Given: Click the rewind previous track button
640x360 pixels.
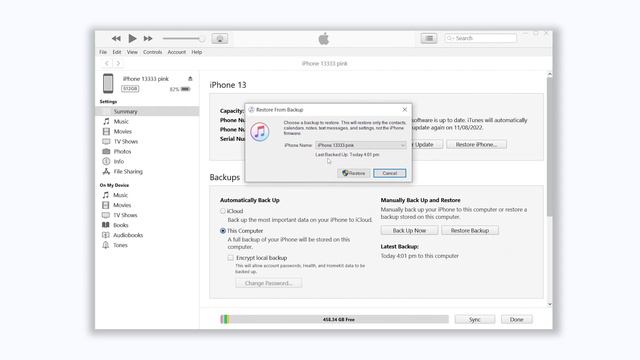Looking at the screenshot, I should point(116,38).
